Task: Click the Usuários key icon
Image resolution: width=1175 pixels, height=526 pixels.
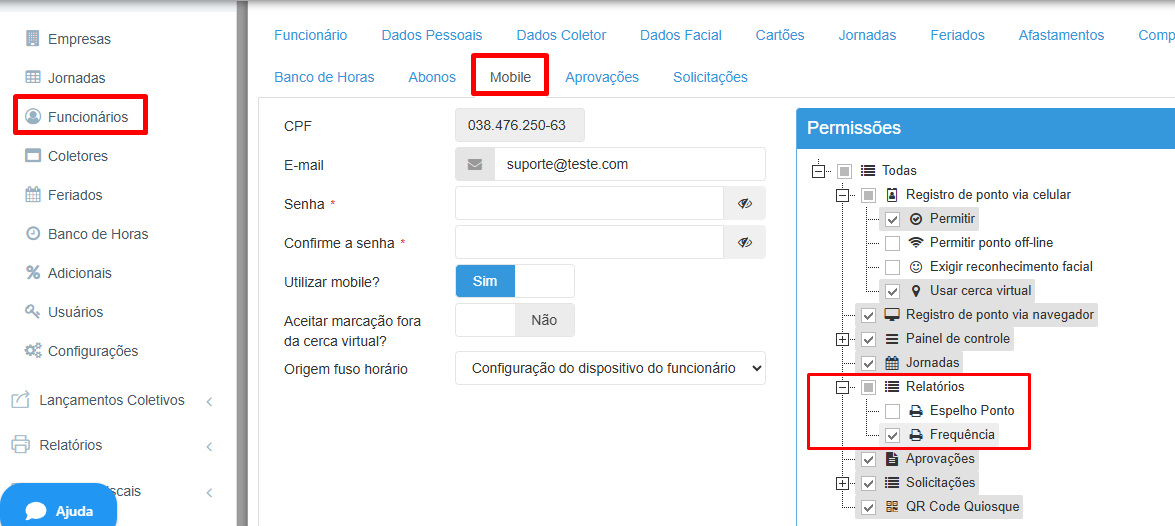Action: pos(33,312)
